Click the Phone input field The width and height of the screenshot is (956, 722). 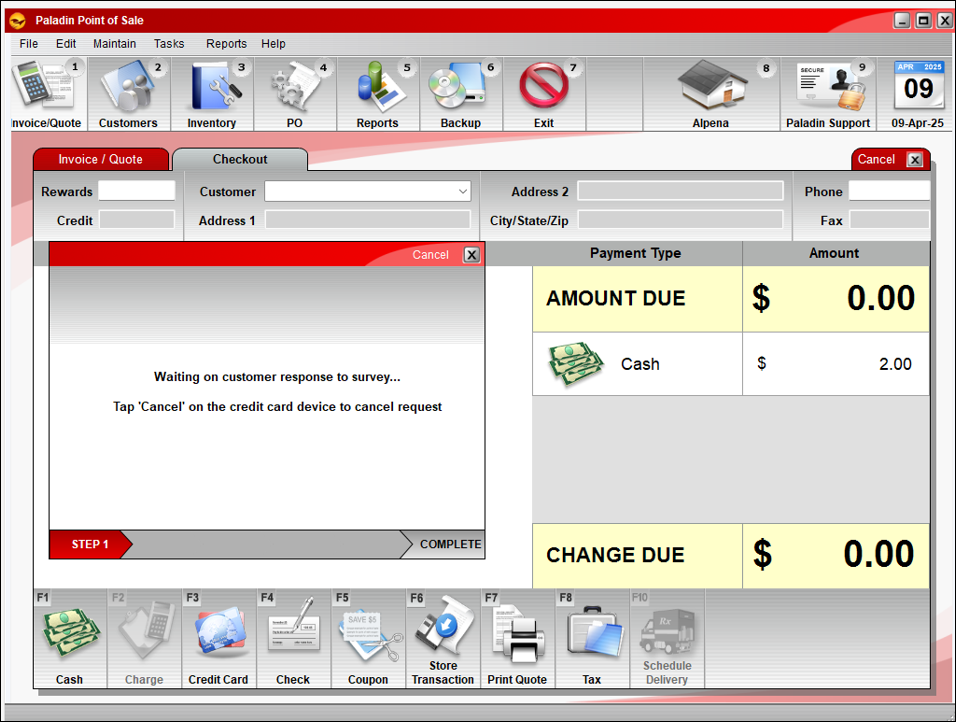click(890, 191)
